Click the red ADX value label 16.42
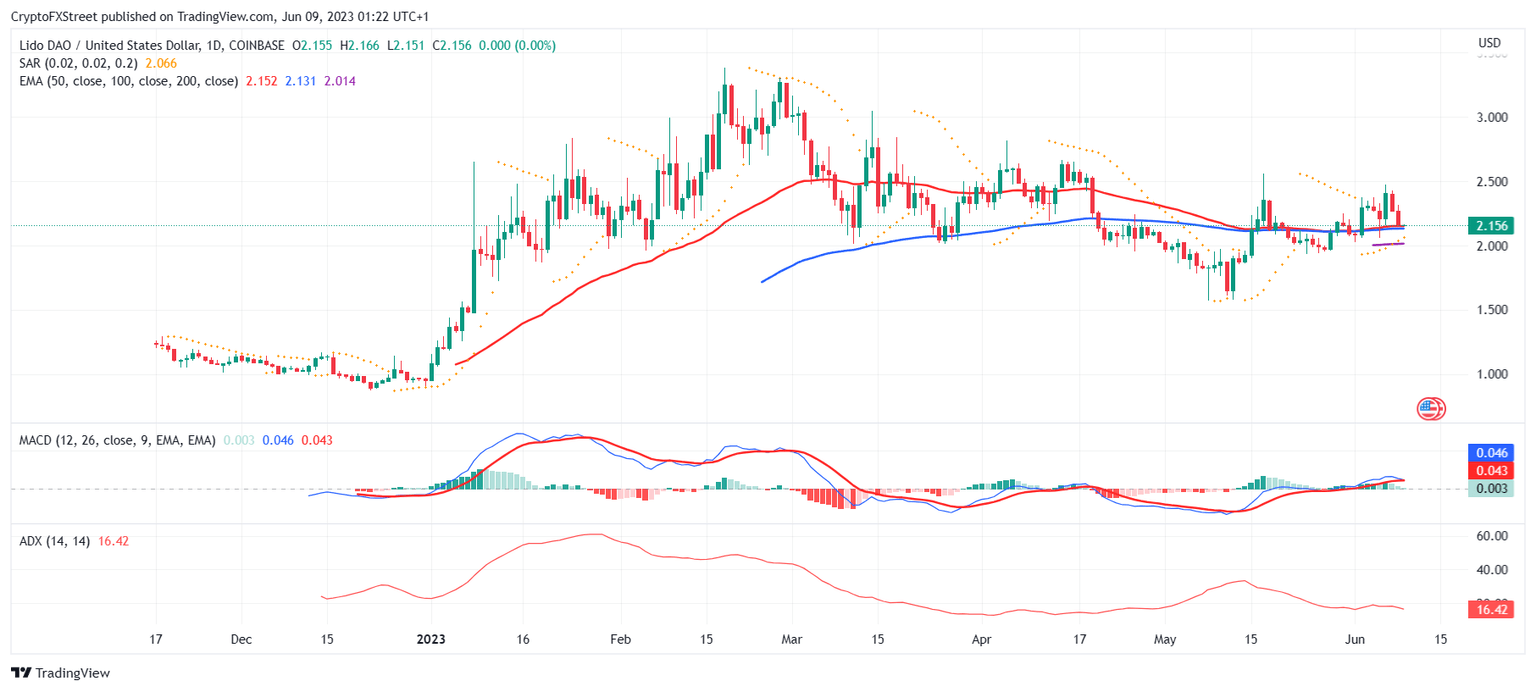 click(1489, 608)
